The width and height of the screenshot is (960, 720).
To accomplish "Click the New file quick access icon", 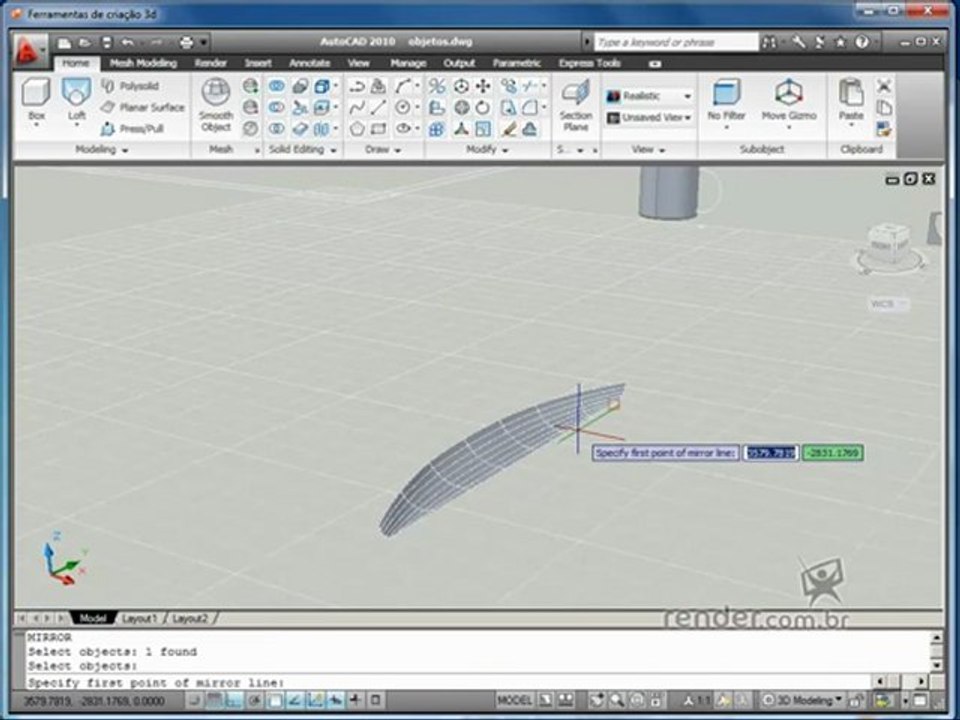I will pos(64,43).
